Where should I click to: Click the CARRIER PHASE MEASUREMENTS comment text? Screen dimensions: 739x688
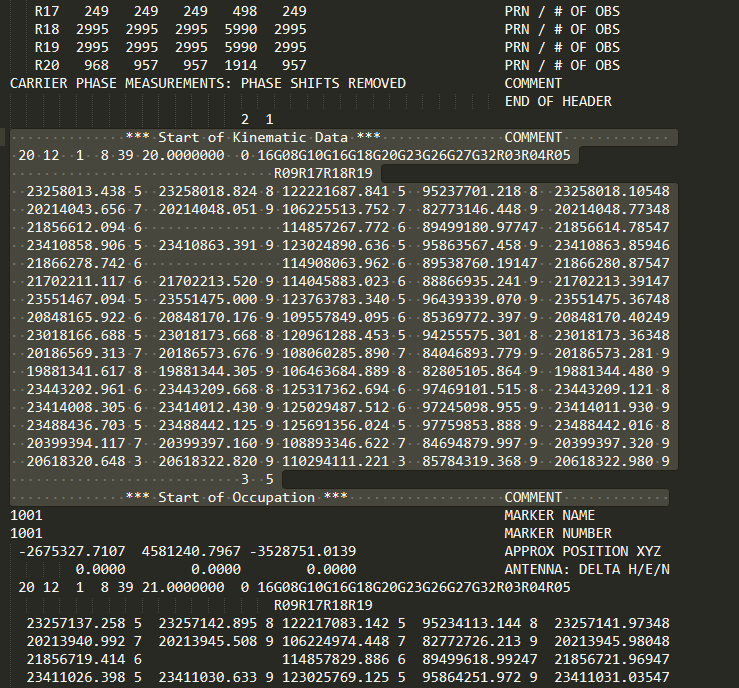pos(208,83)
